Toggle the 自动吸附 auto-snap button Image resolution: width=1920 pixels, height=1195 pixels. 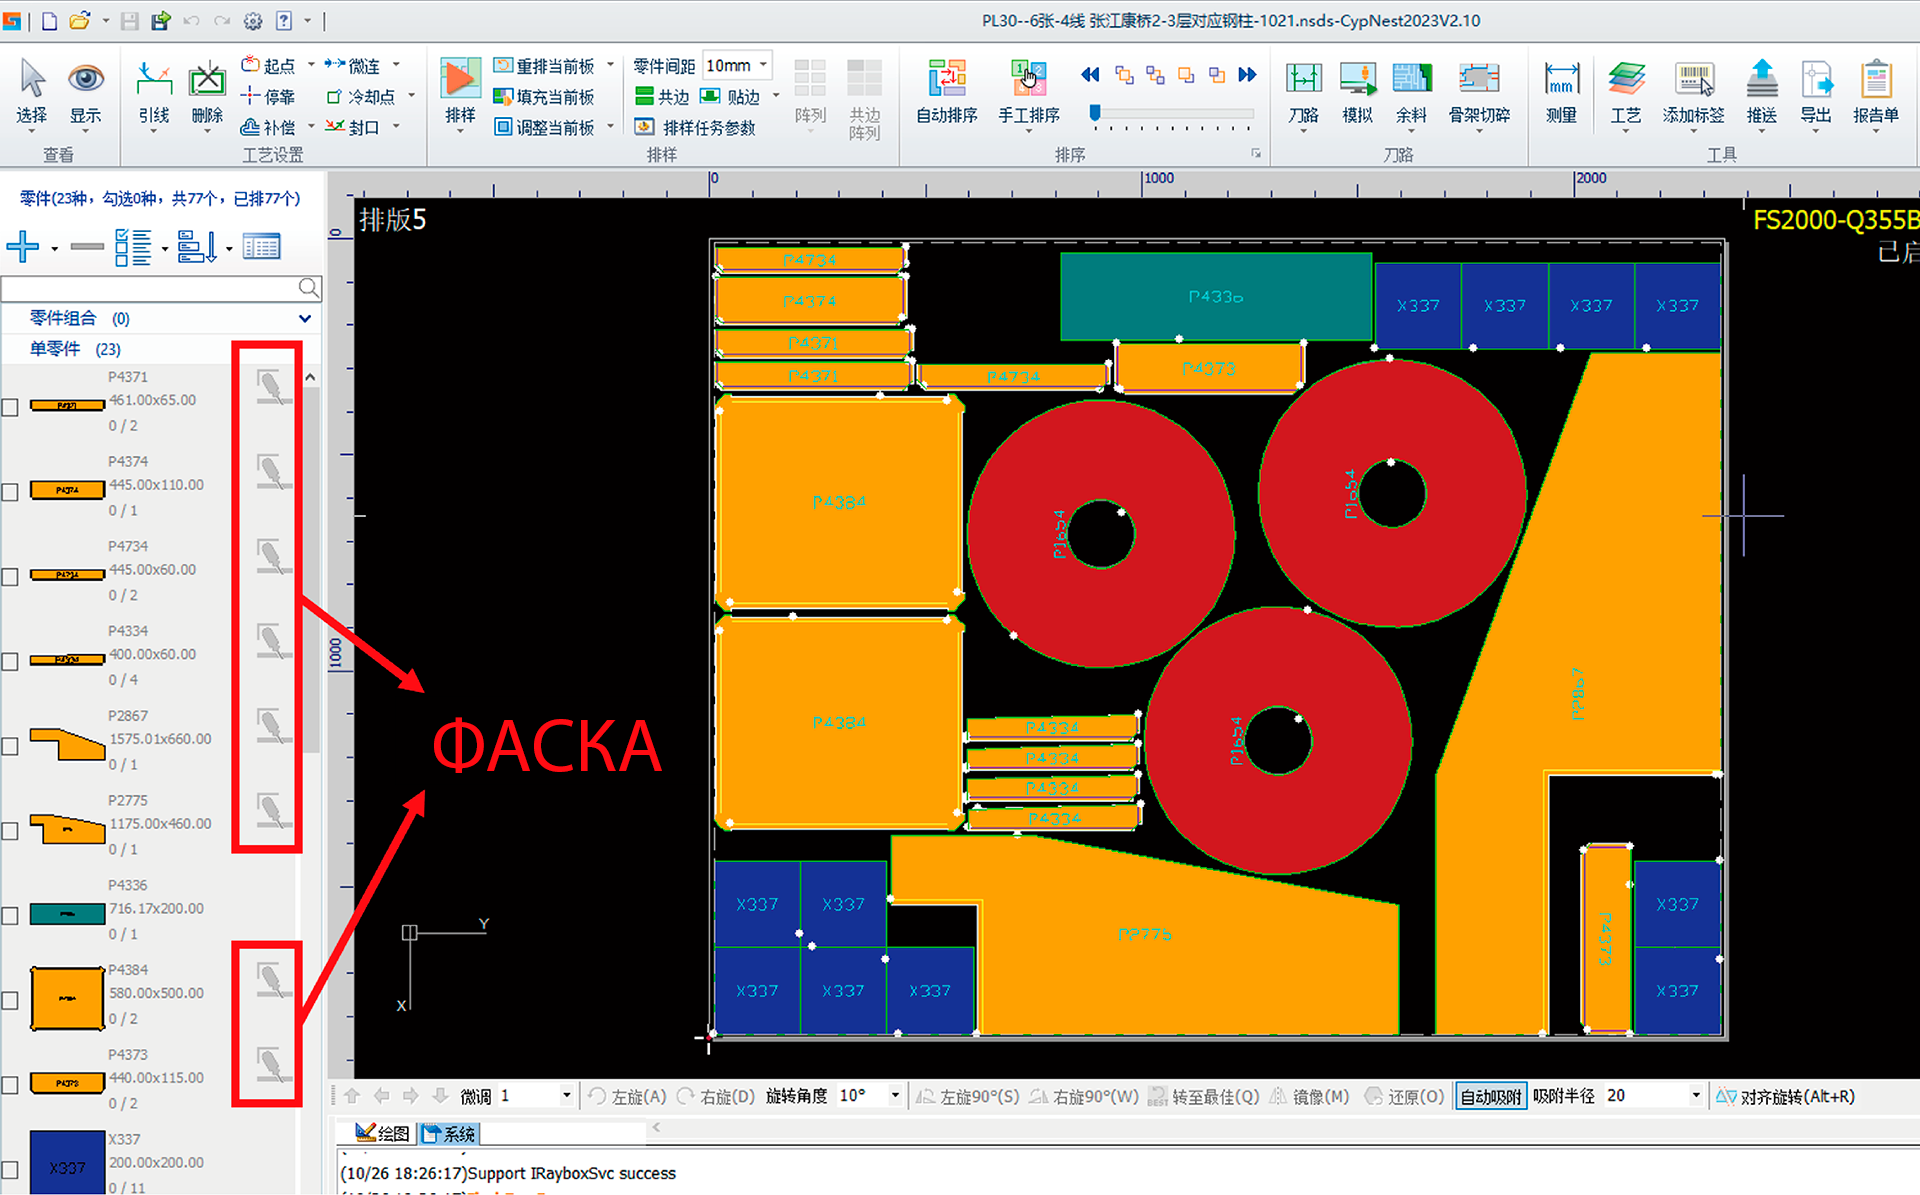1490,1097
